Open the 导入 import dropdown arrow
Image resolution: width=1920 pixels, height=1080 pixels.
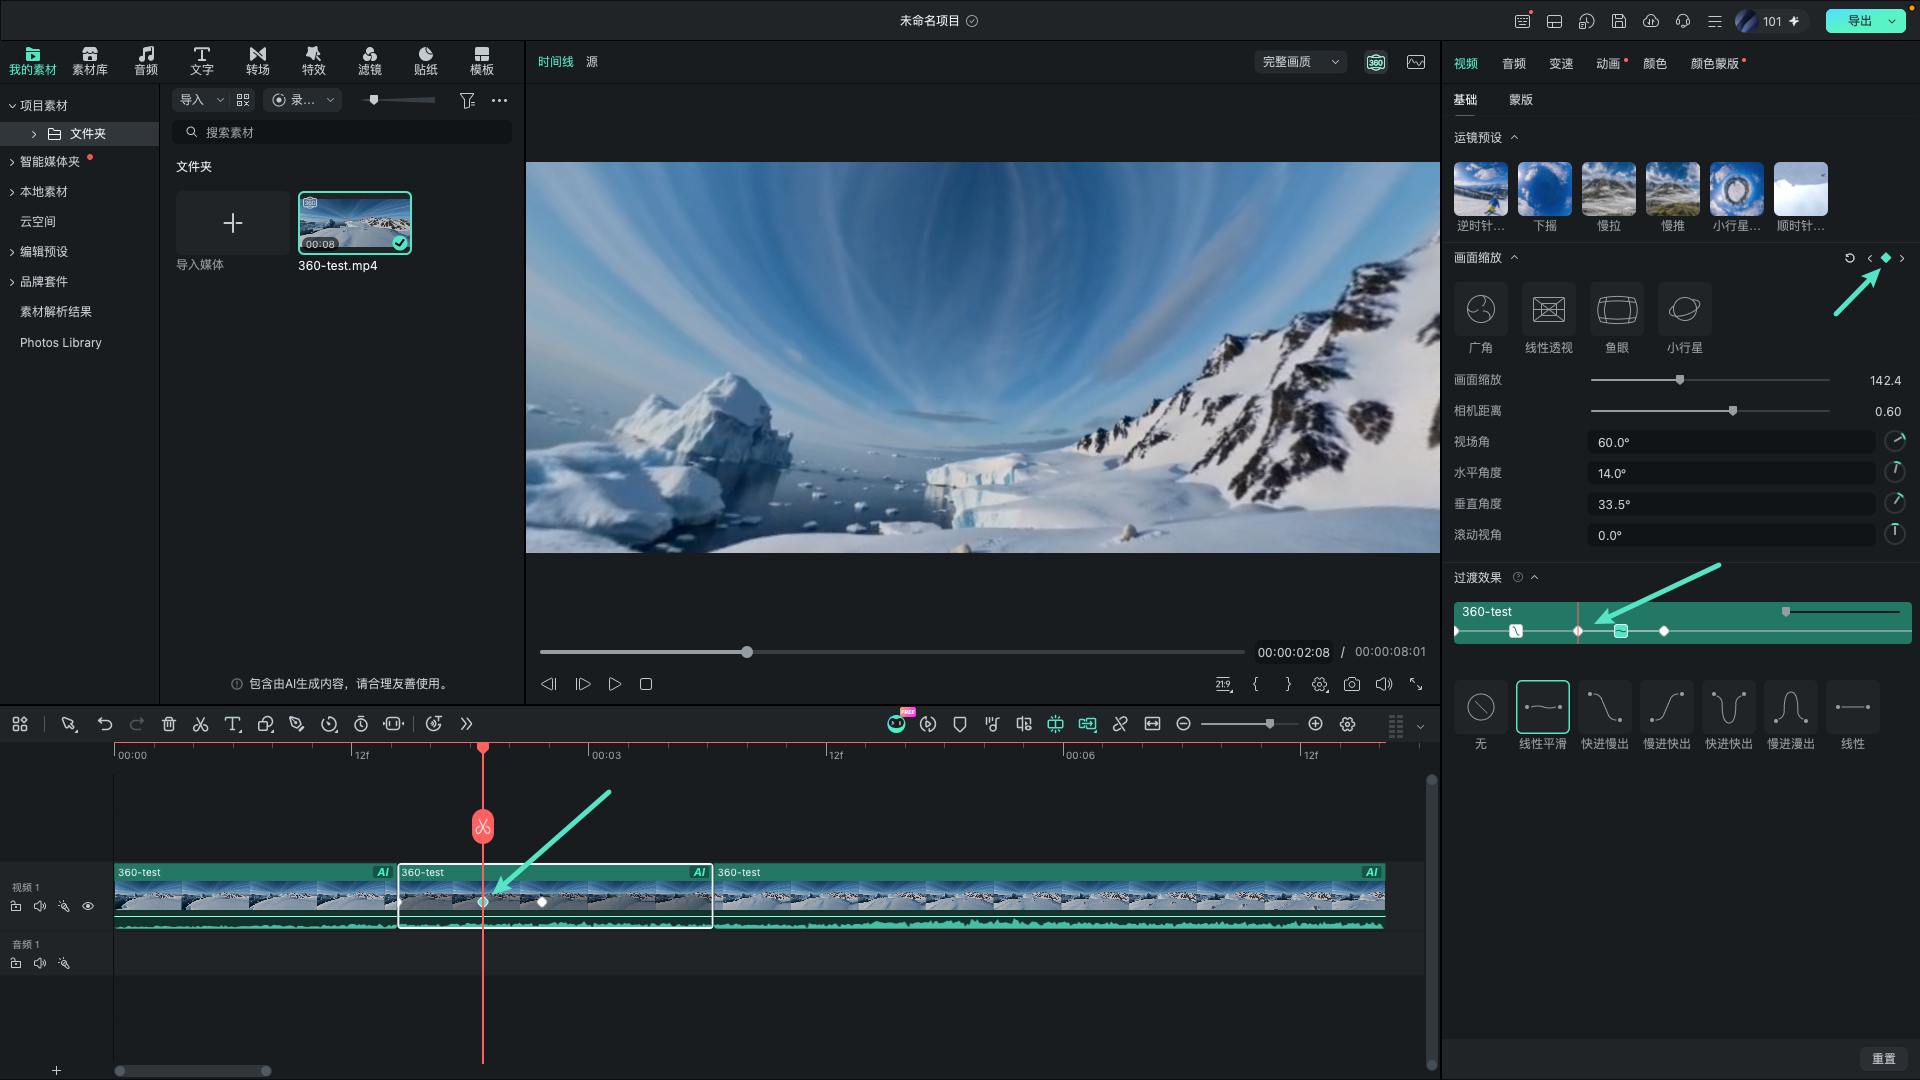click(220, 100)
